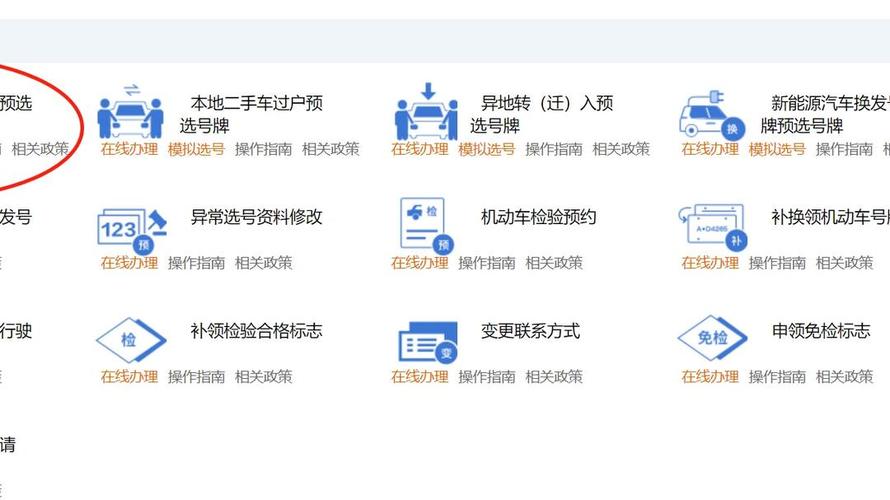
Task: Open 在线办理 for 补领检验合格标志
Action: point(129,376)
